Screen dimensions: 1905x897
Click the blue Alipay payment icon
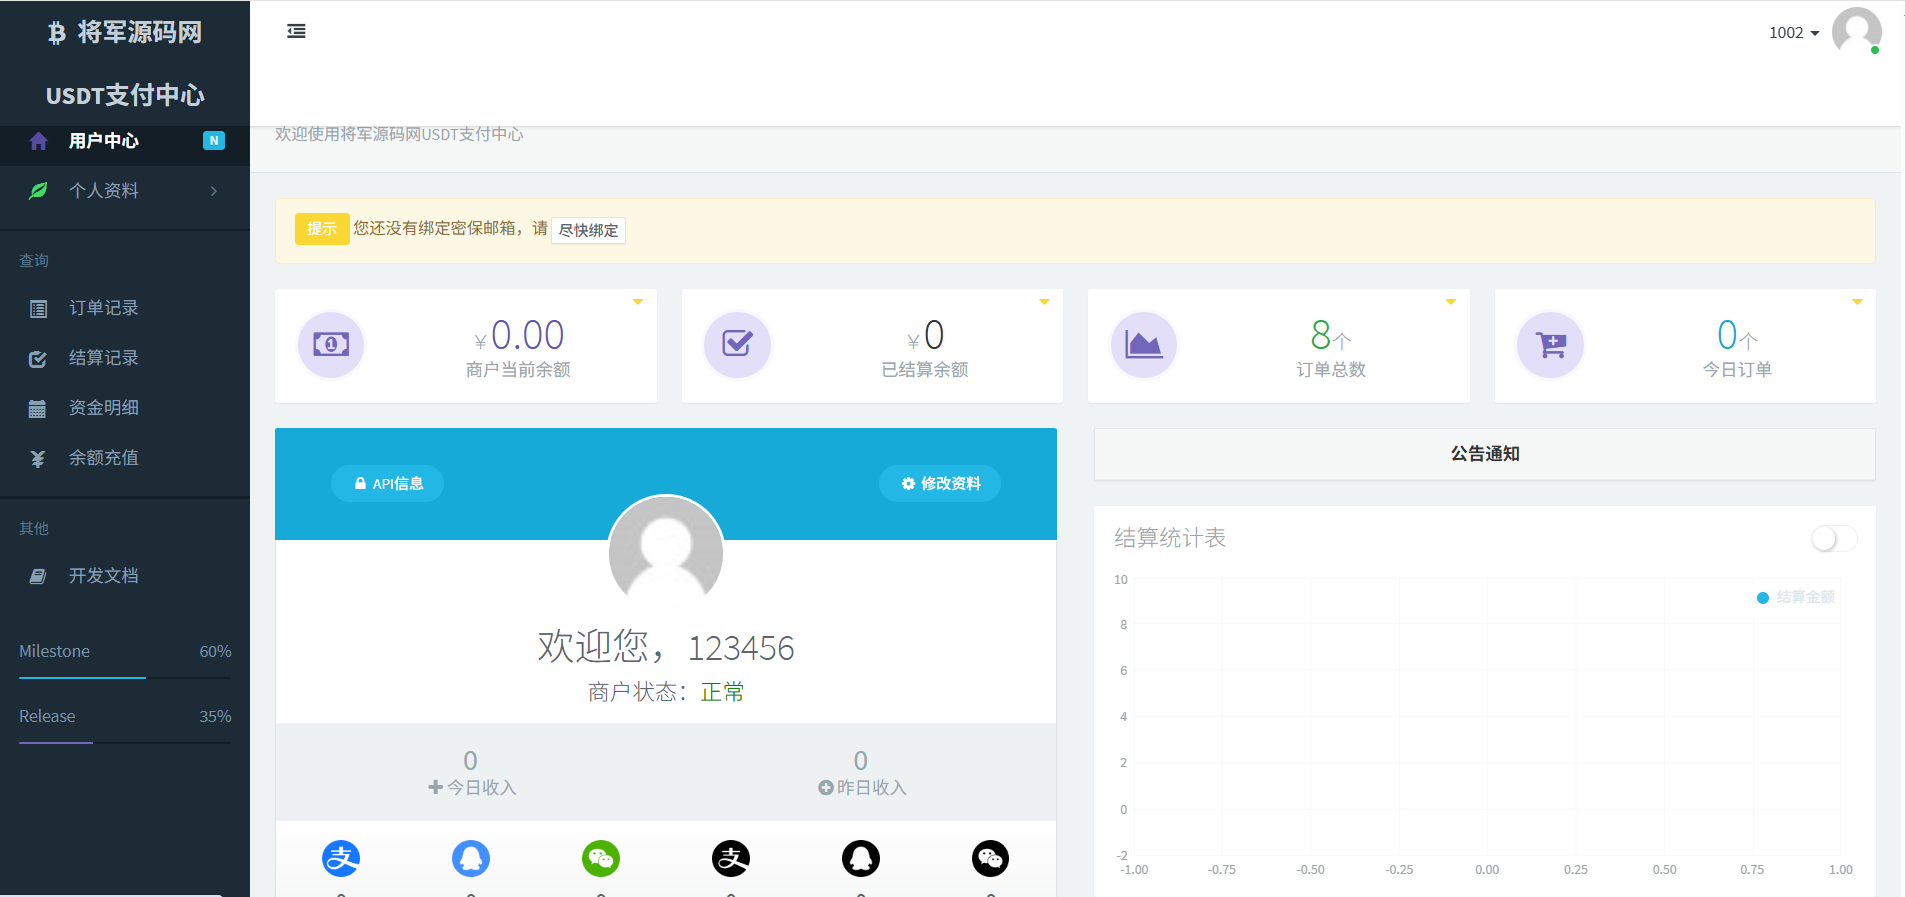click(341, 858)
